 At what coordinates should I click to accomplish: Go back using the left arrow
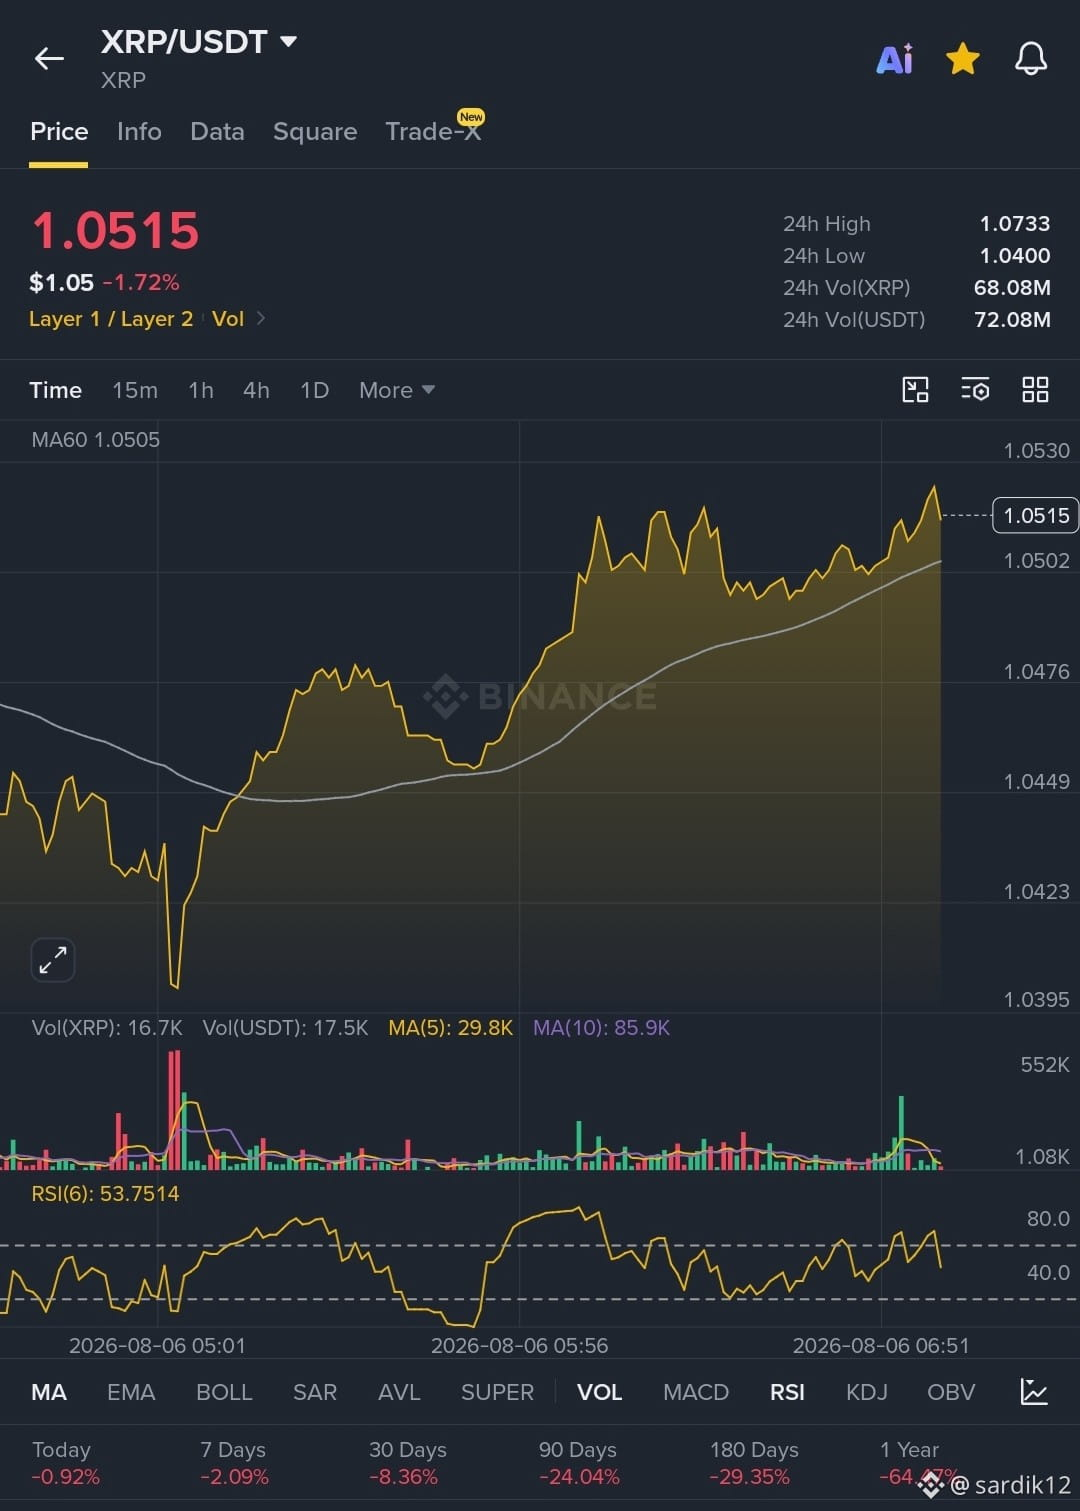click(49, 59)
